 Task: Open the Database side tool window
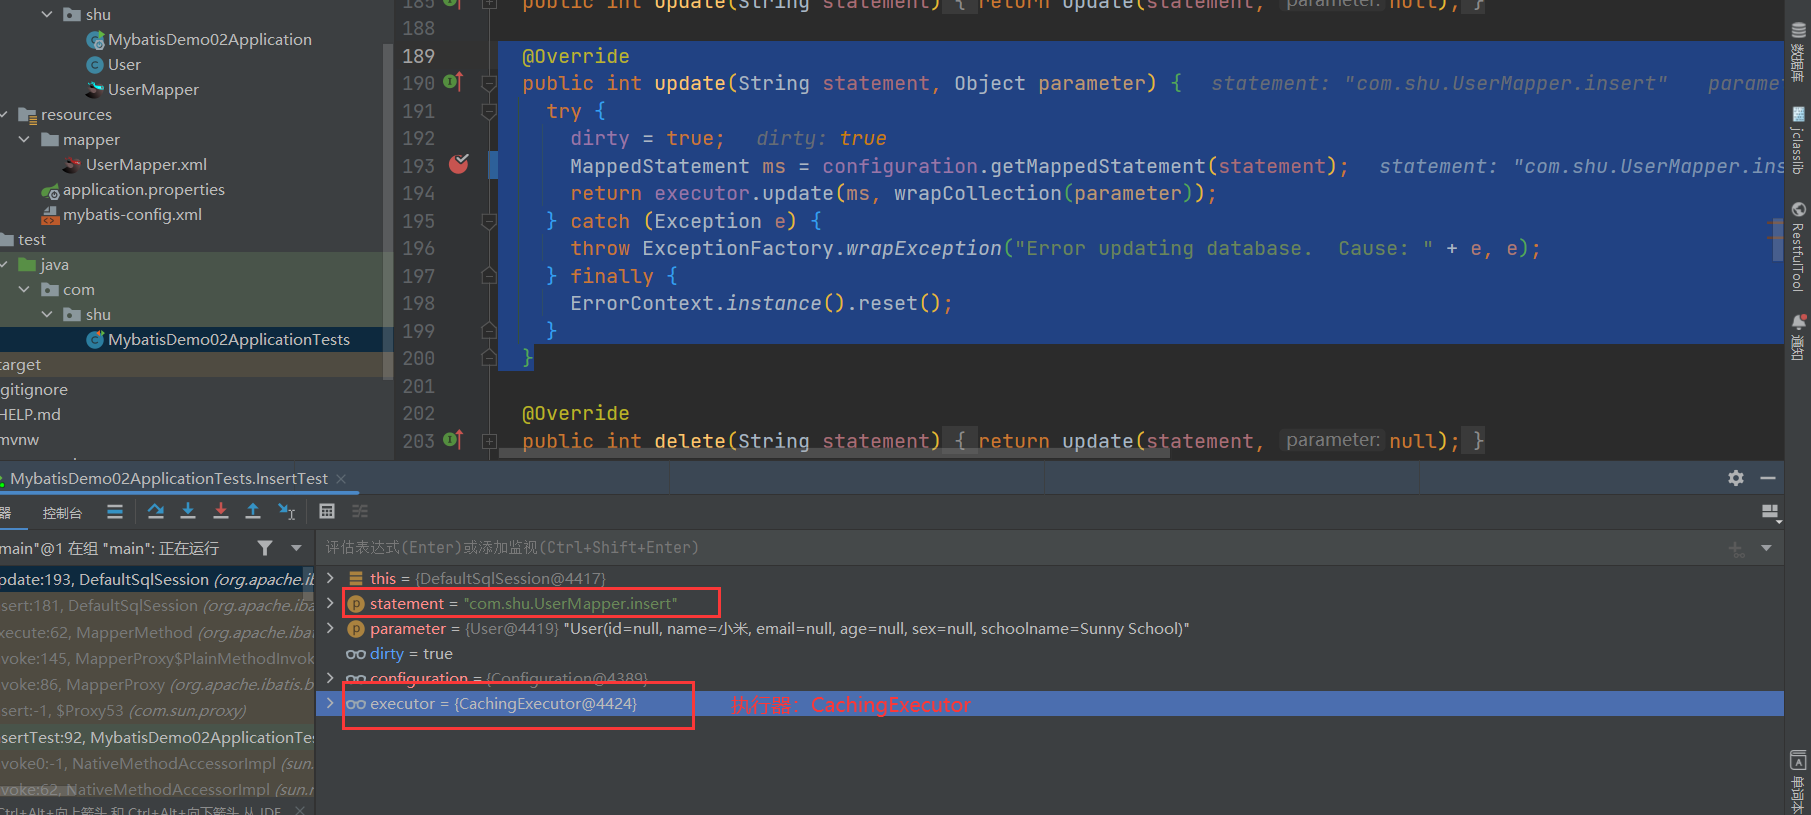[1798, 50]
